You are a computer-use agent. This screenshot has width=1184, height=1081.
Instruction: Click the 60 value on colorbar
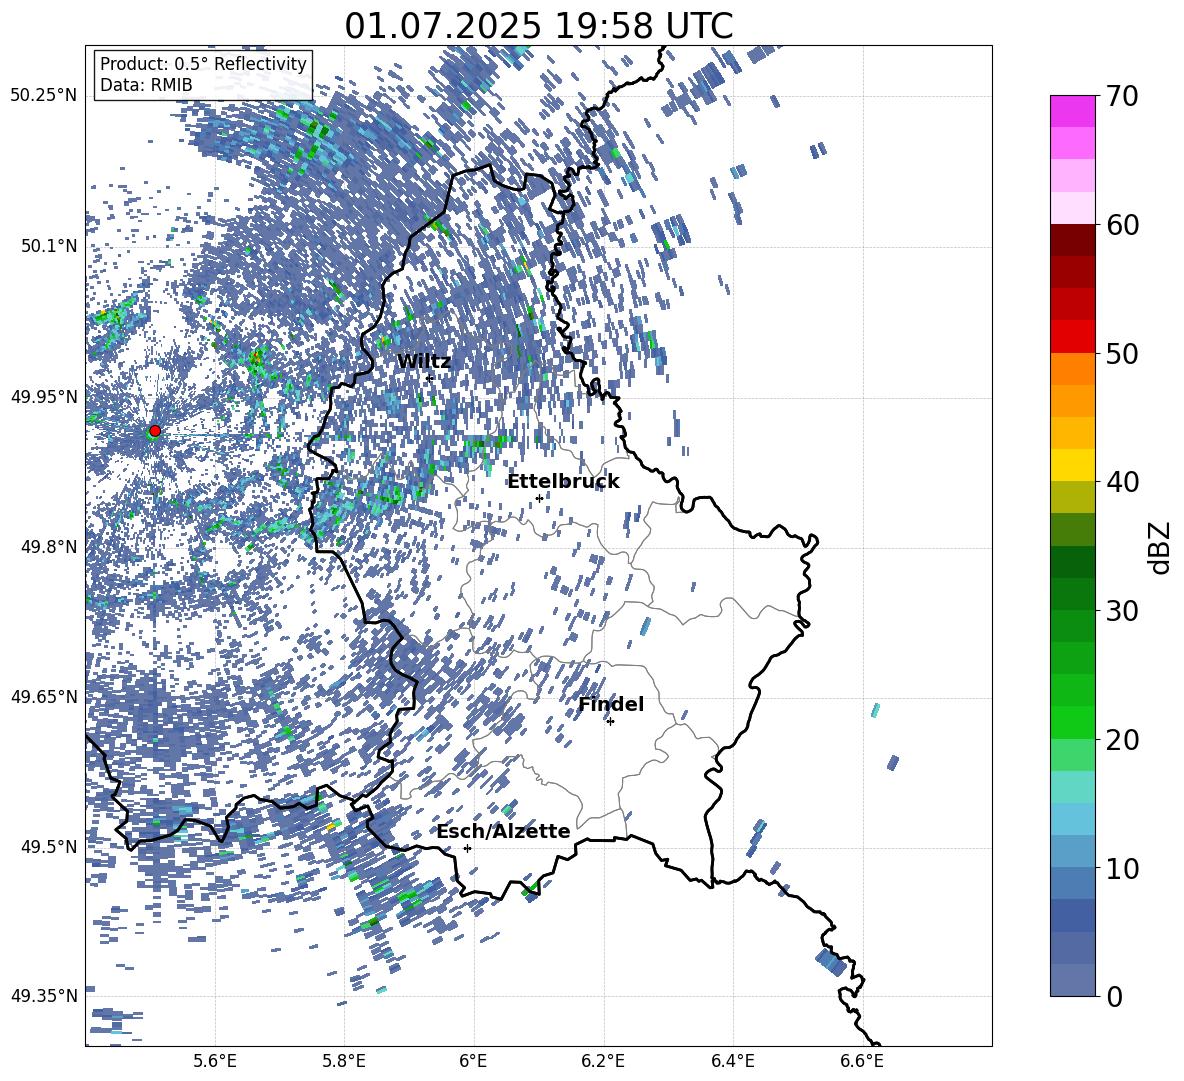pos(1122,225)
